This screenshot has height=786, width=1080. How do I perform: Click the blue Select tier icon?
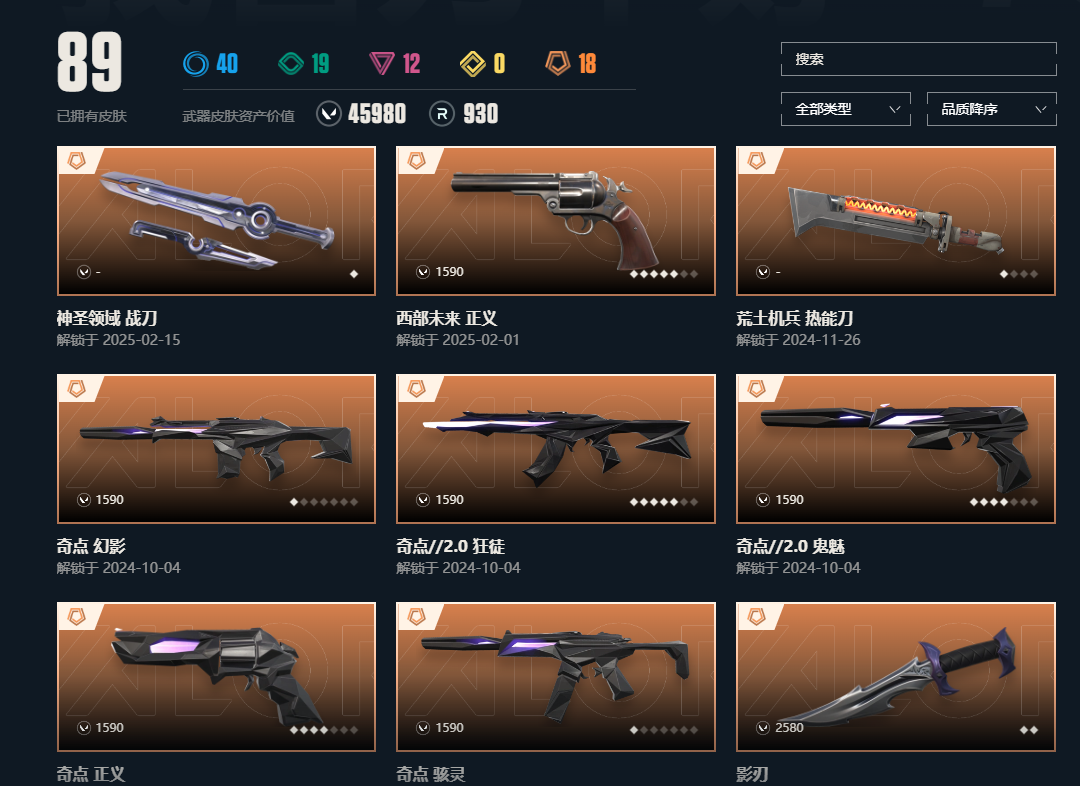tap(196, 63)
